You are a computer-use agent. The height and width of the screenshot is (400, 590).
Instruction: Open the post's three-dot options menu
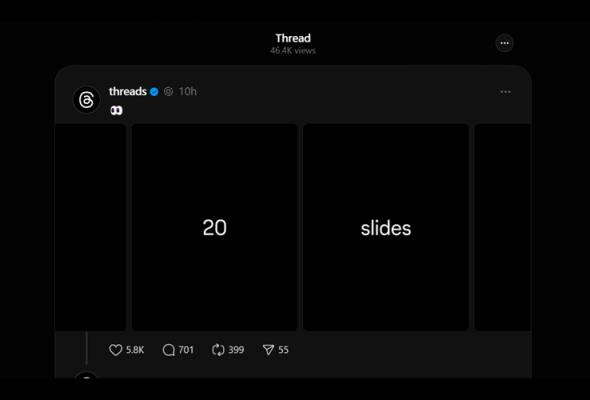pyautogui.click(x=505, y=92)
